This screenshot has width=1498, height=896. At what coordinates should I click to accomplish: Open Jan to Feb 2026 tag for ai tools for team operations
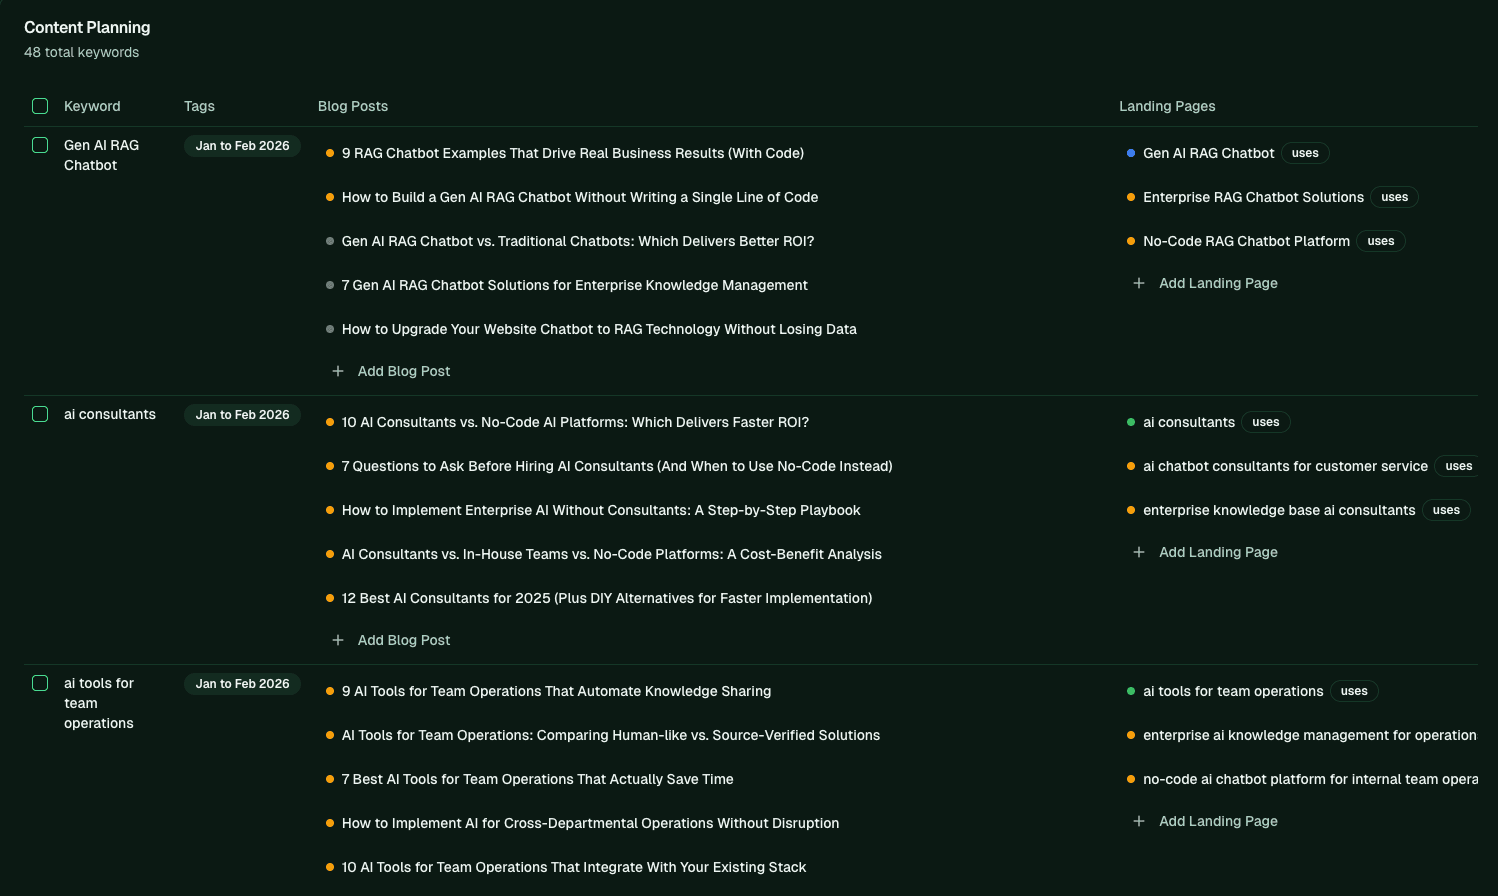click(242, 684)
